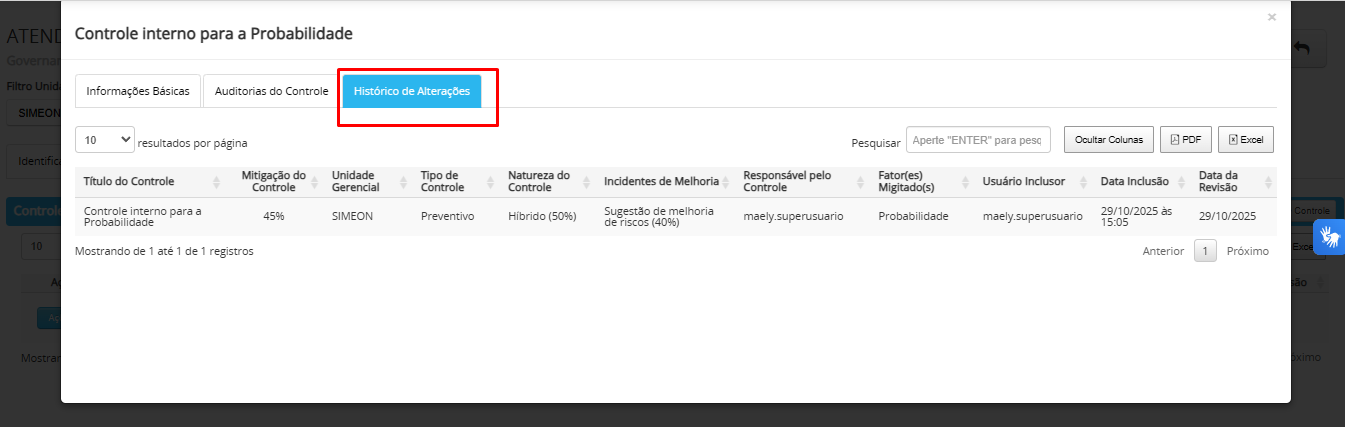Sort by Incidentes de Melhoria column
This screenshot has width=1345, height=427.
tap(661, 181)
